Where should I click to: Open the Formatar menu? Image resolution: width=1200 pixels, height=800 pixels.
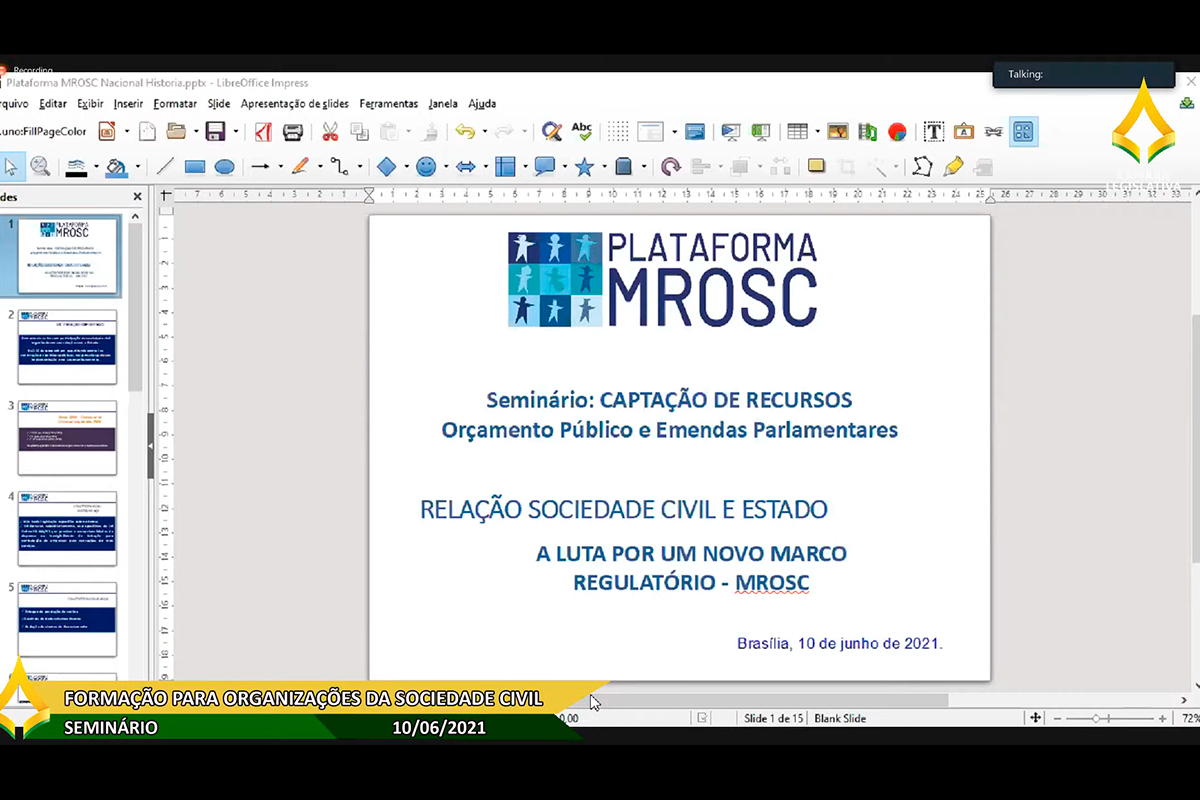click(175, 103)
